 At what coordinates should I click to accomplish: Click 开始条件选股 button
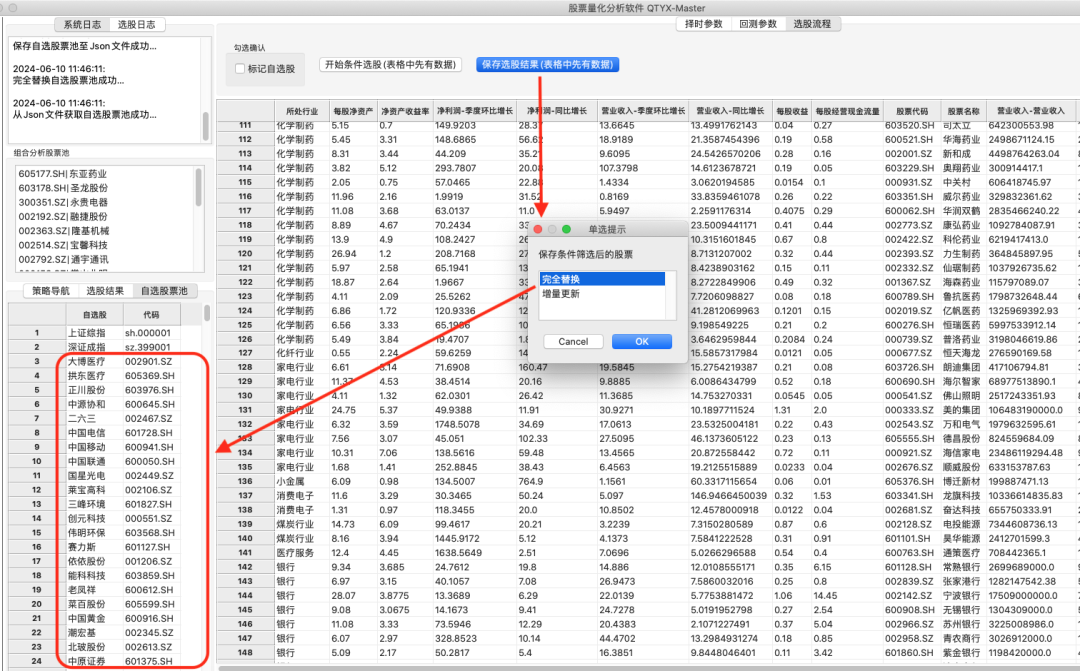coord(391,65)
